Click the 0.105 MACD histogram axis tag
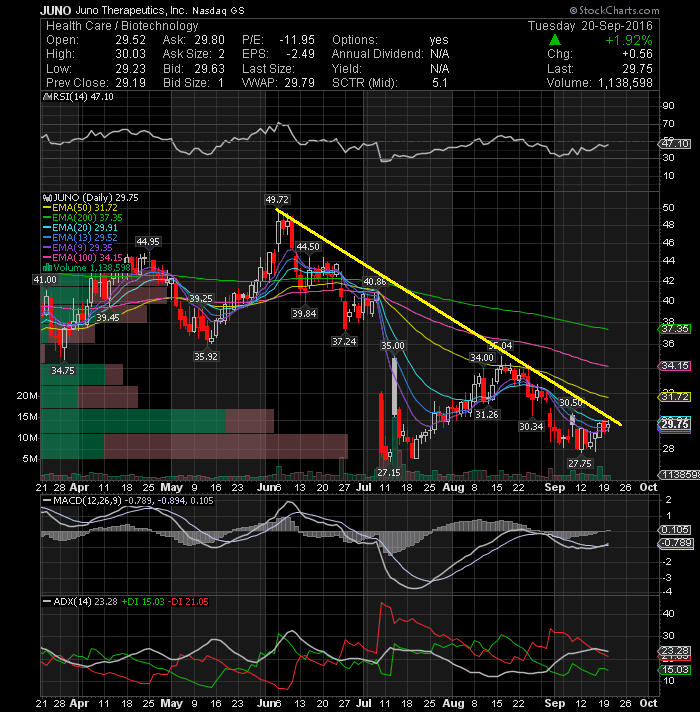The height and width of the screenshot is (712, 700). pos(675,530)
